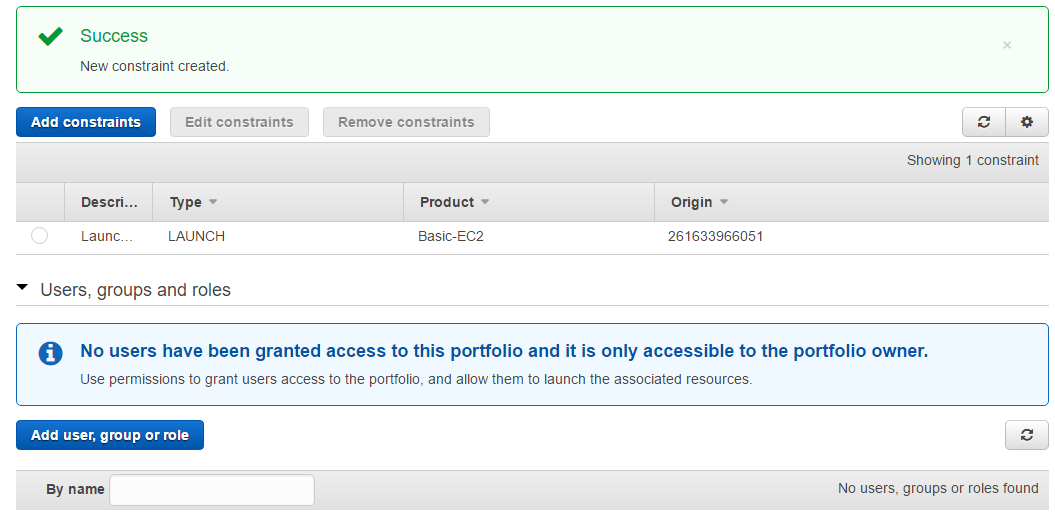The width and height of the screenshot is (1055, 519).
Task: Select the LAUNCH constraint radio button
Action: [x=39, y=236]
